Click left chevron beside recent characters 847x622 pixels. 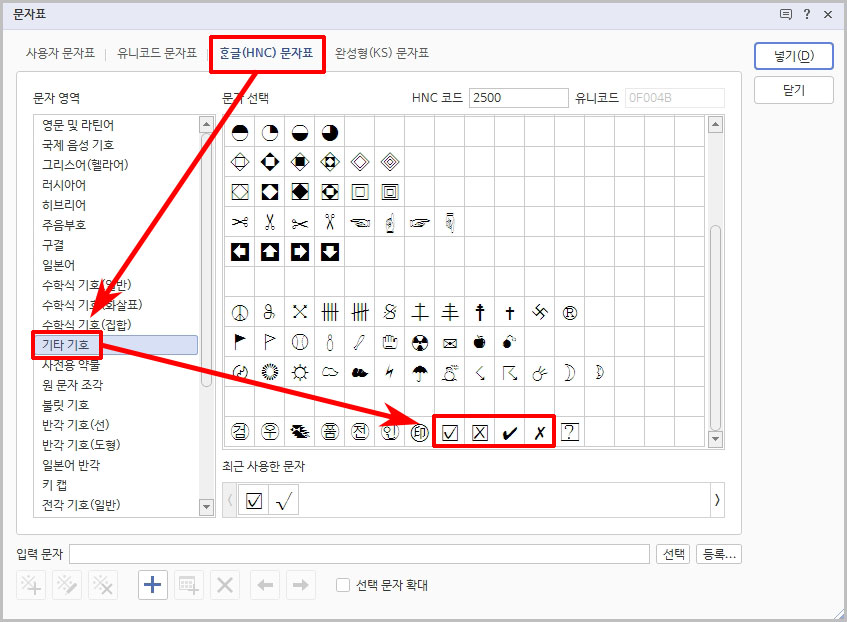[231, 499]
